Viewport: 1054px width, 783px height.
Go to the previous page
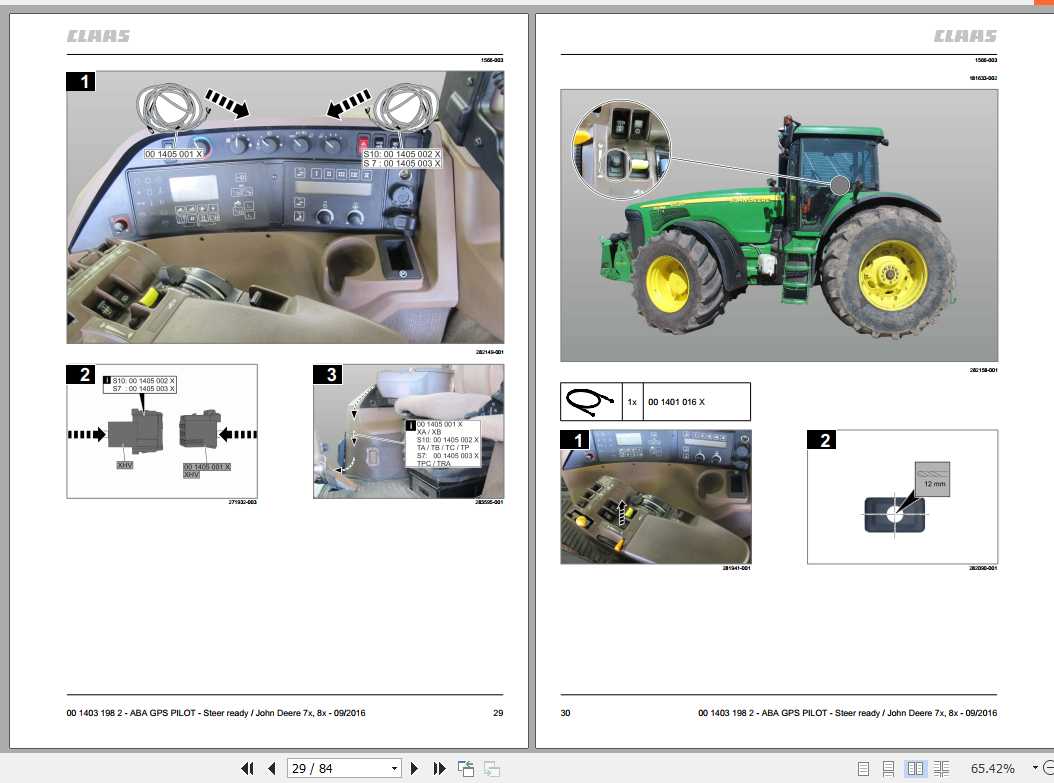[272, 768]
